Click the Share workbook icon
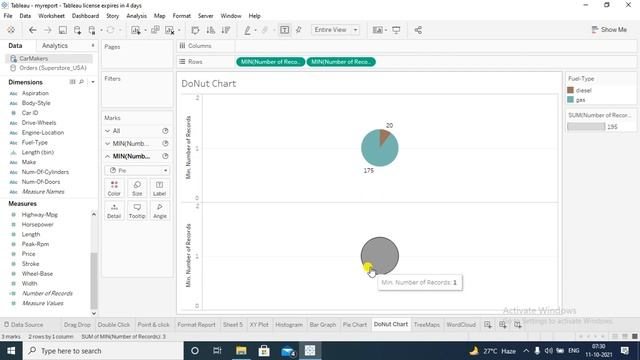This screenshot has height=360, width=640. [418, 30]
